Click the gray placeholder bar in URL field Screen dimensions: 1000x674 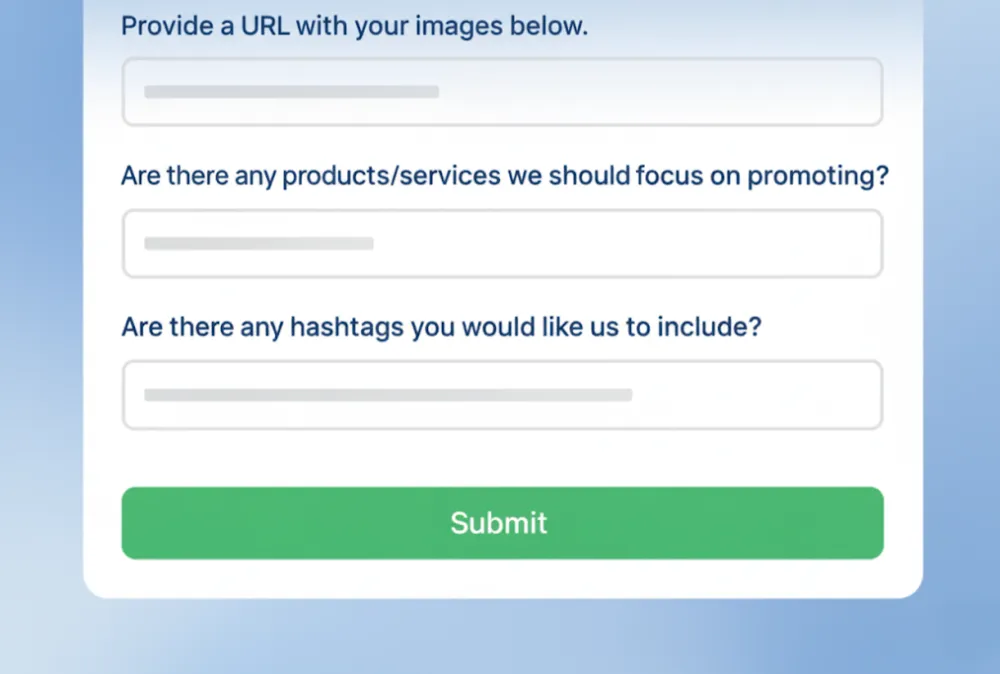tap(291, 92)
